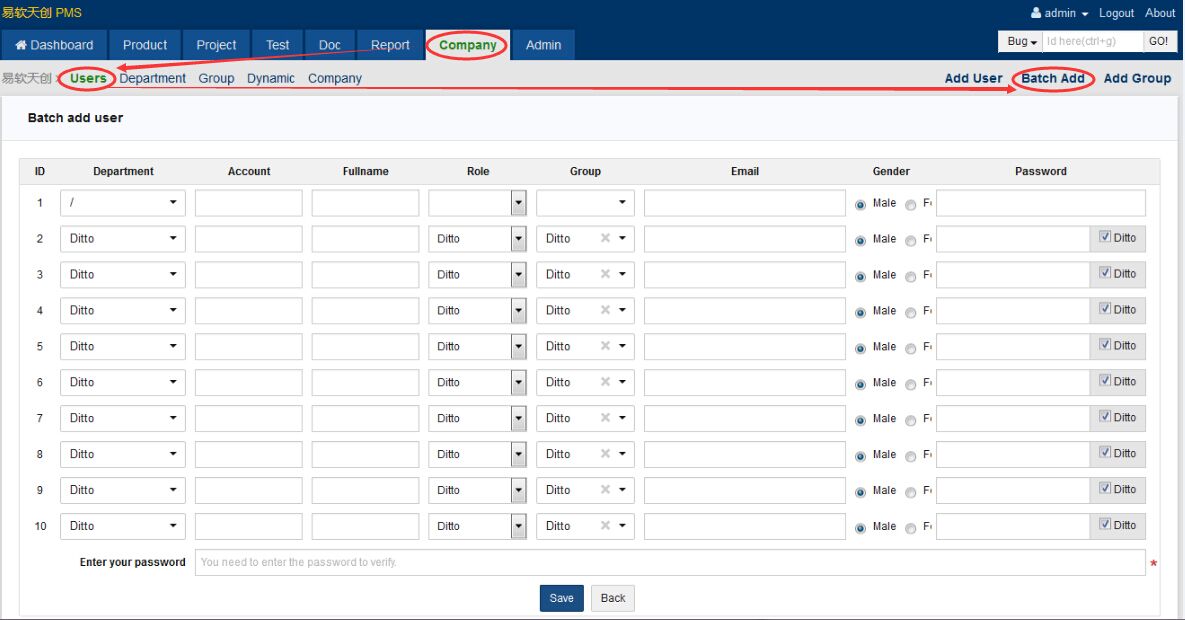Viewport: 1185px width, 620px height.
Task: Choose the Female radio button in row 4
Action: pos(910,313)
